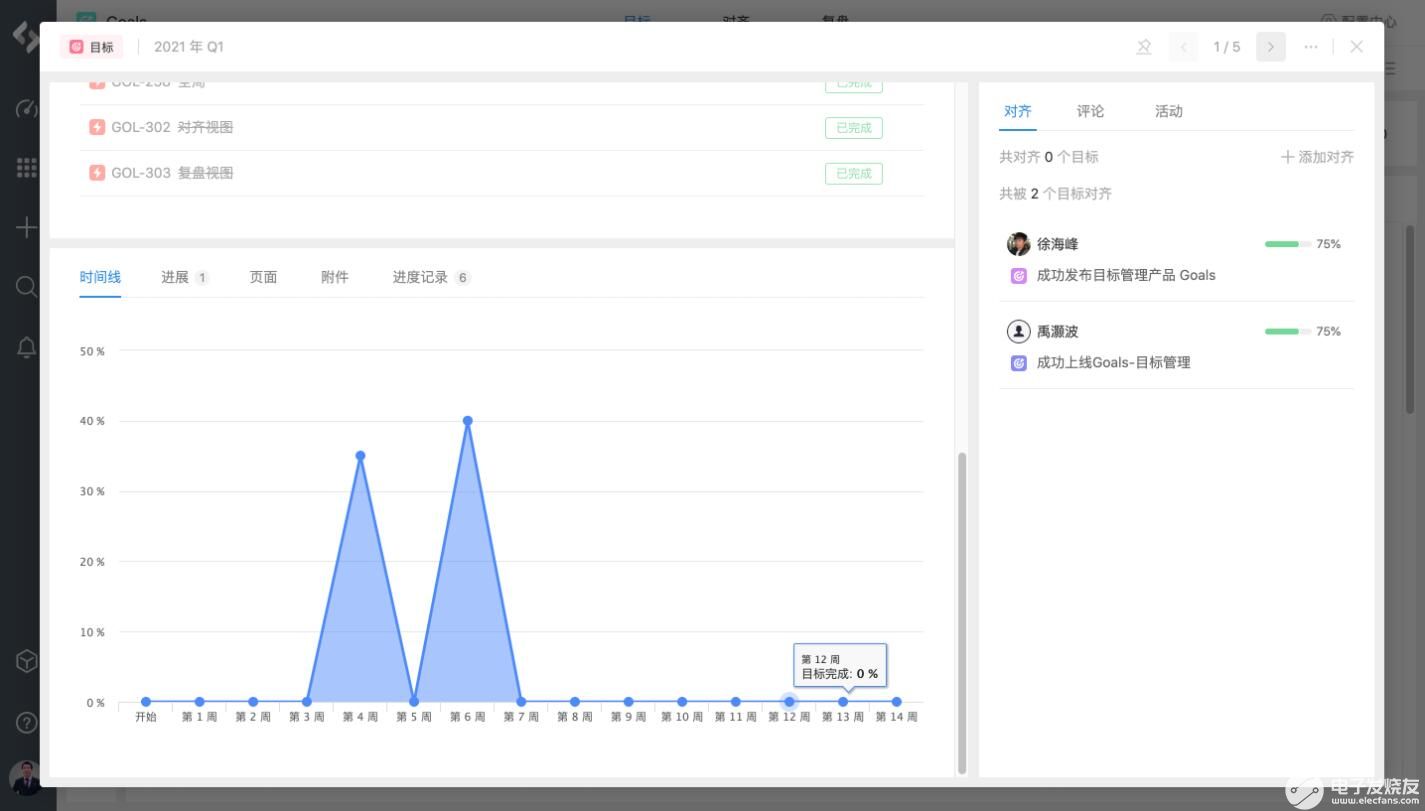Select the 对齐 tab in right panel

(x=1018, y=111)
